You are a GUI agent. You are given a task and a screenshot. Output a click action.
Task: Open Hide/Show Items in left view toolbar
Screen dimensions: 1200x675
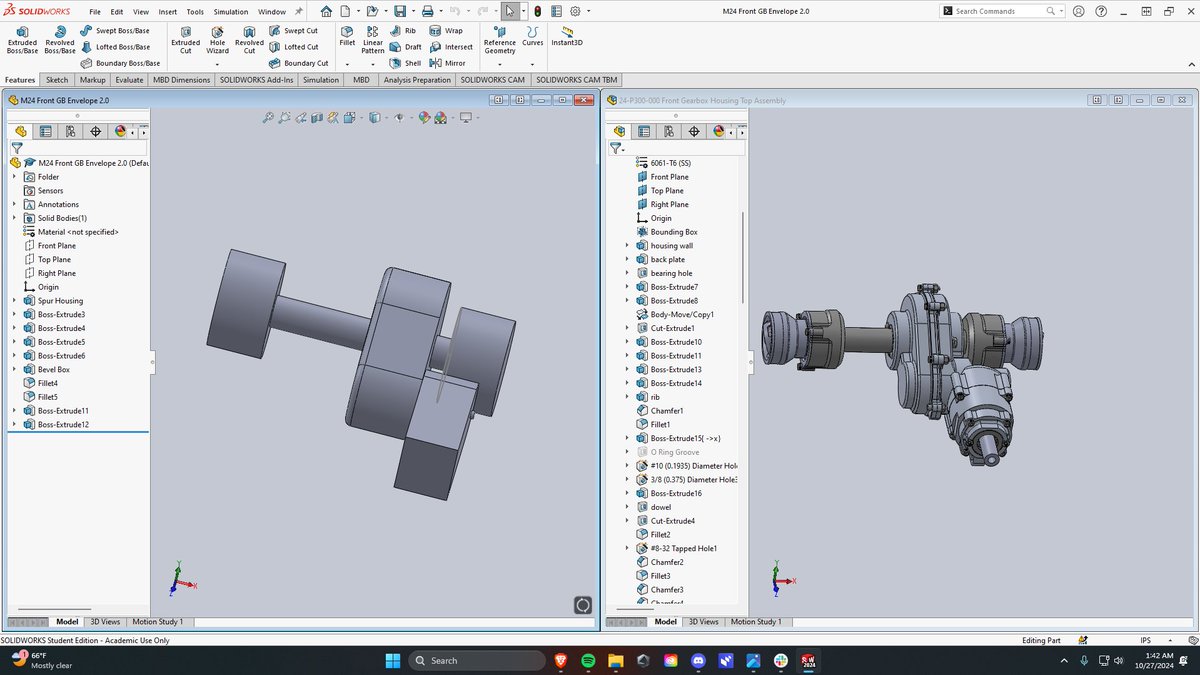coord(399,117)
